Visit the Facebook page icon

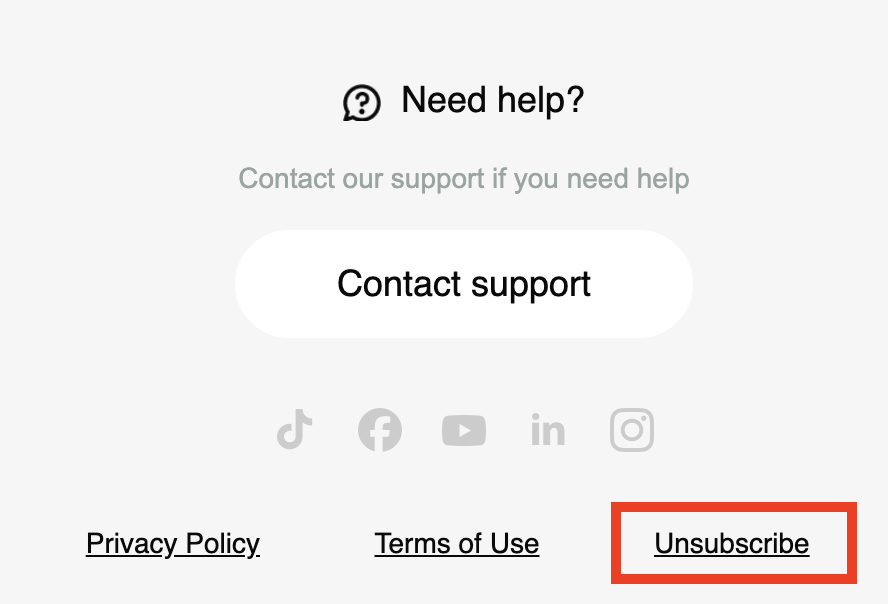click(x=380, y=431)
